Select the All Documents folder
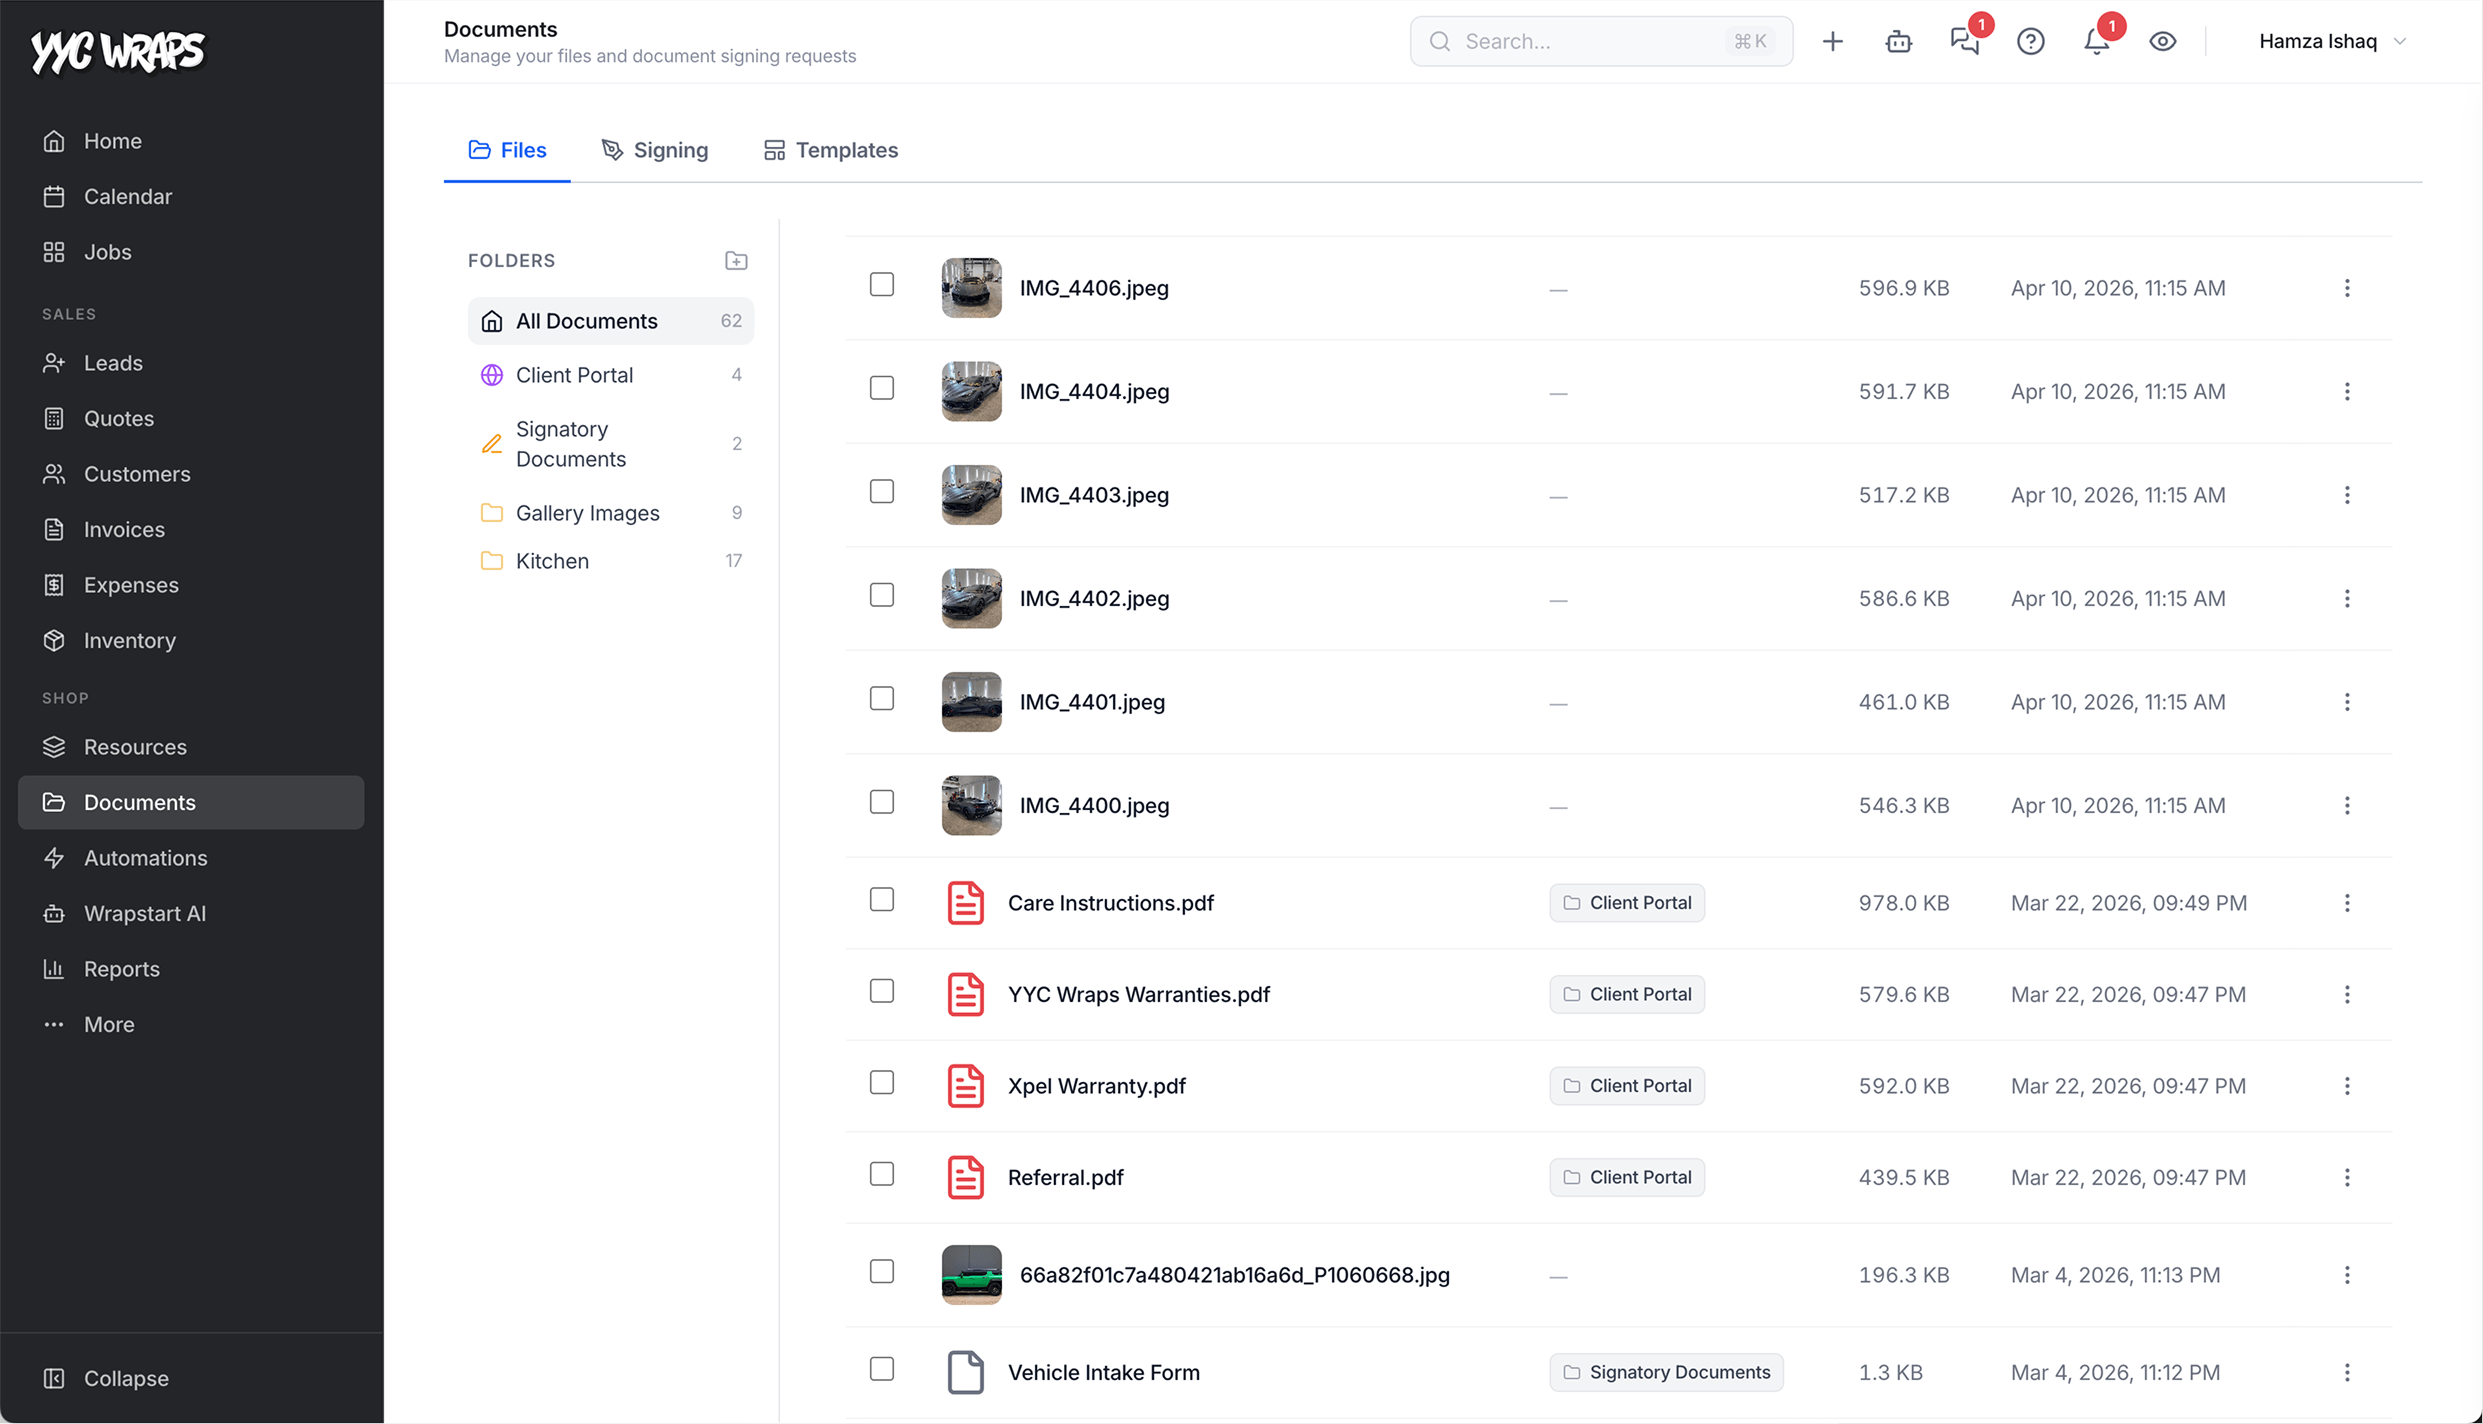This screenshot has height=1424, width=2483. 610,321
